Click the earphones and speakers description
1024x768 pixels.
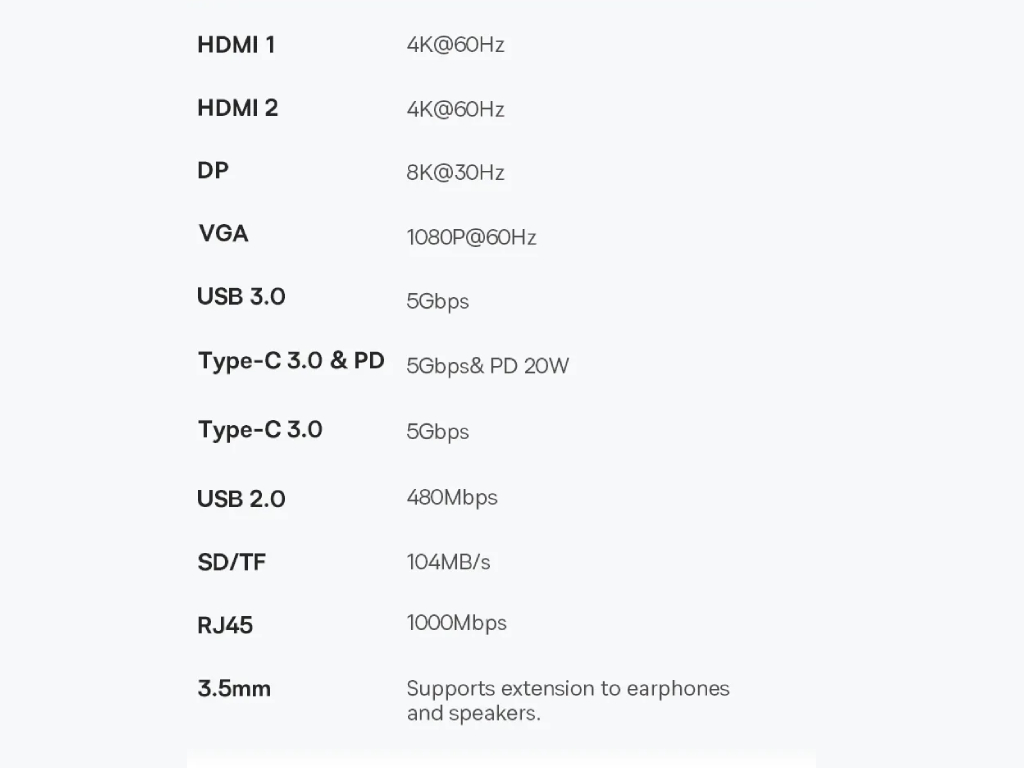[x=568, y=701]
